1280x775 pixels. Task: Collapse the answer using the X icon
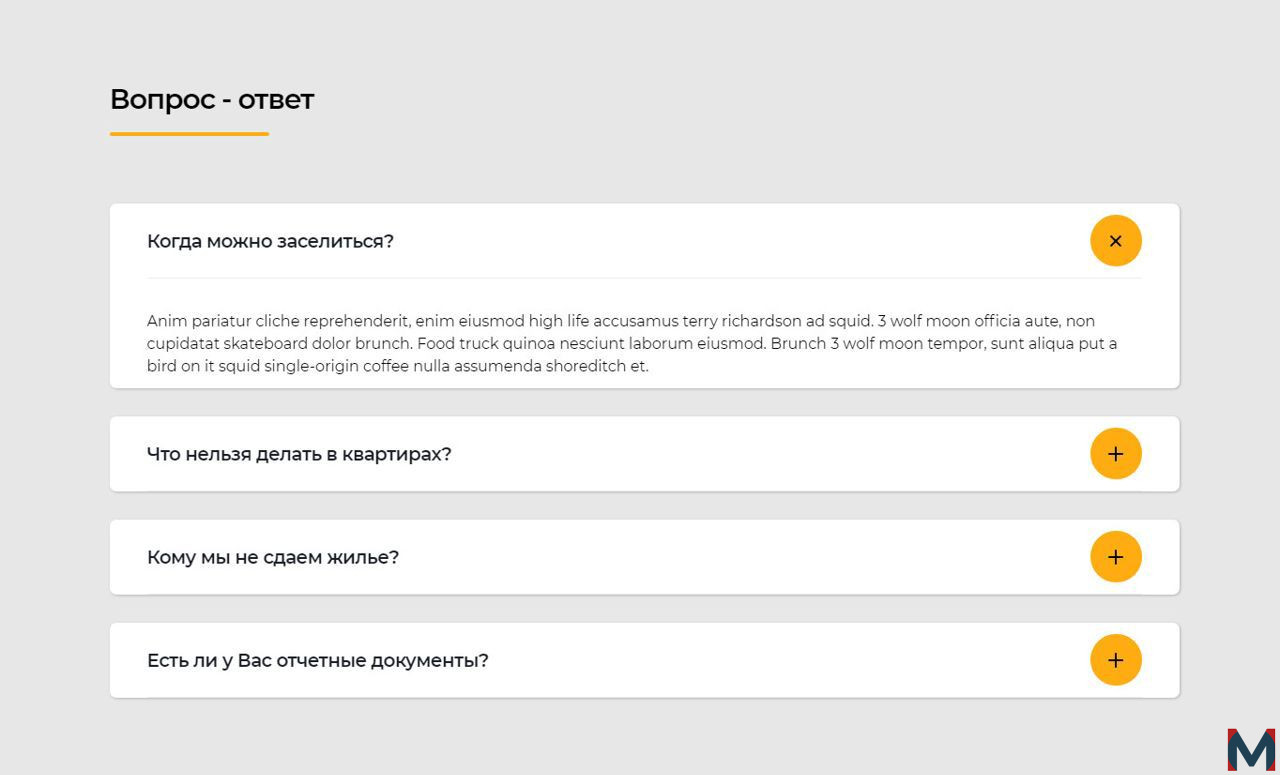(x=1116, y=241)
